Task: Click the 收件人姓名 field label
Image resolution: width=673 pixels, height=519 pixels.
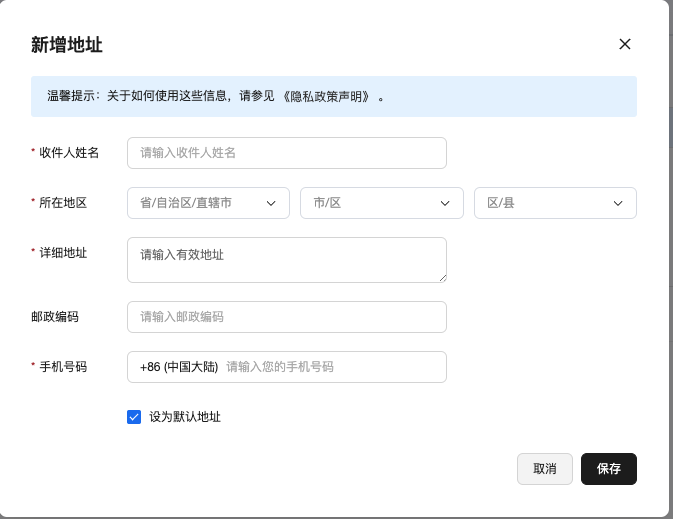Action: coord(69,153)
